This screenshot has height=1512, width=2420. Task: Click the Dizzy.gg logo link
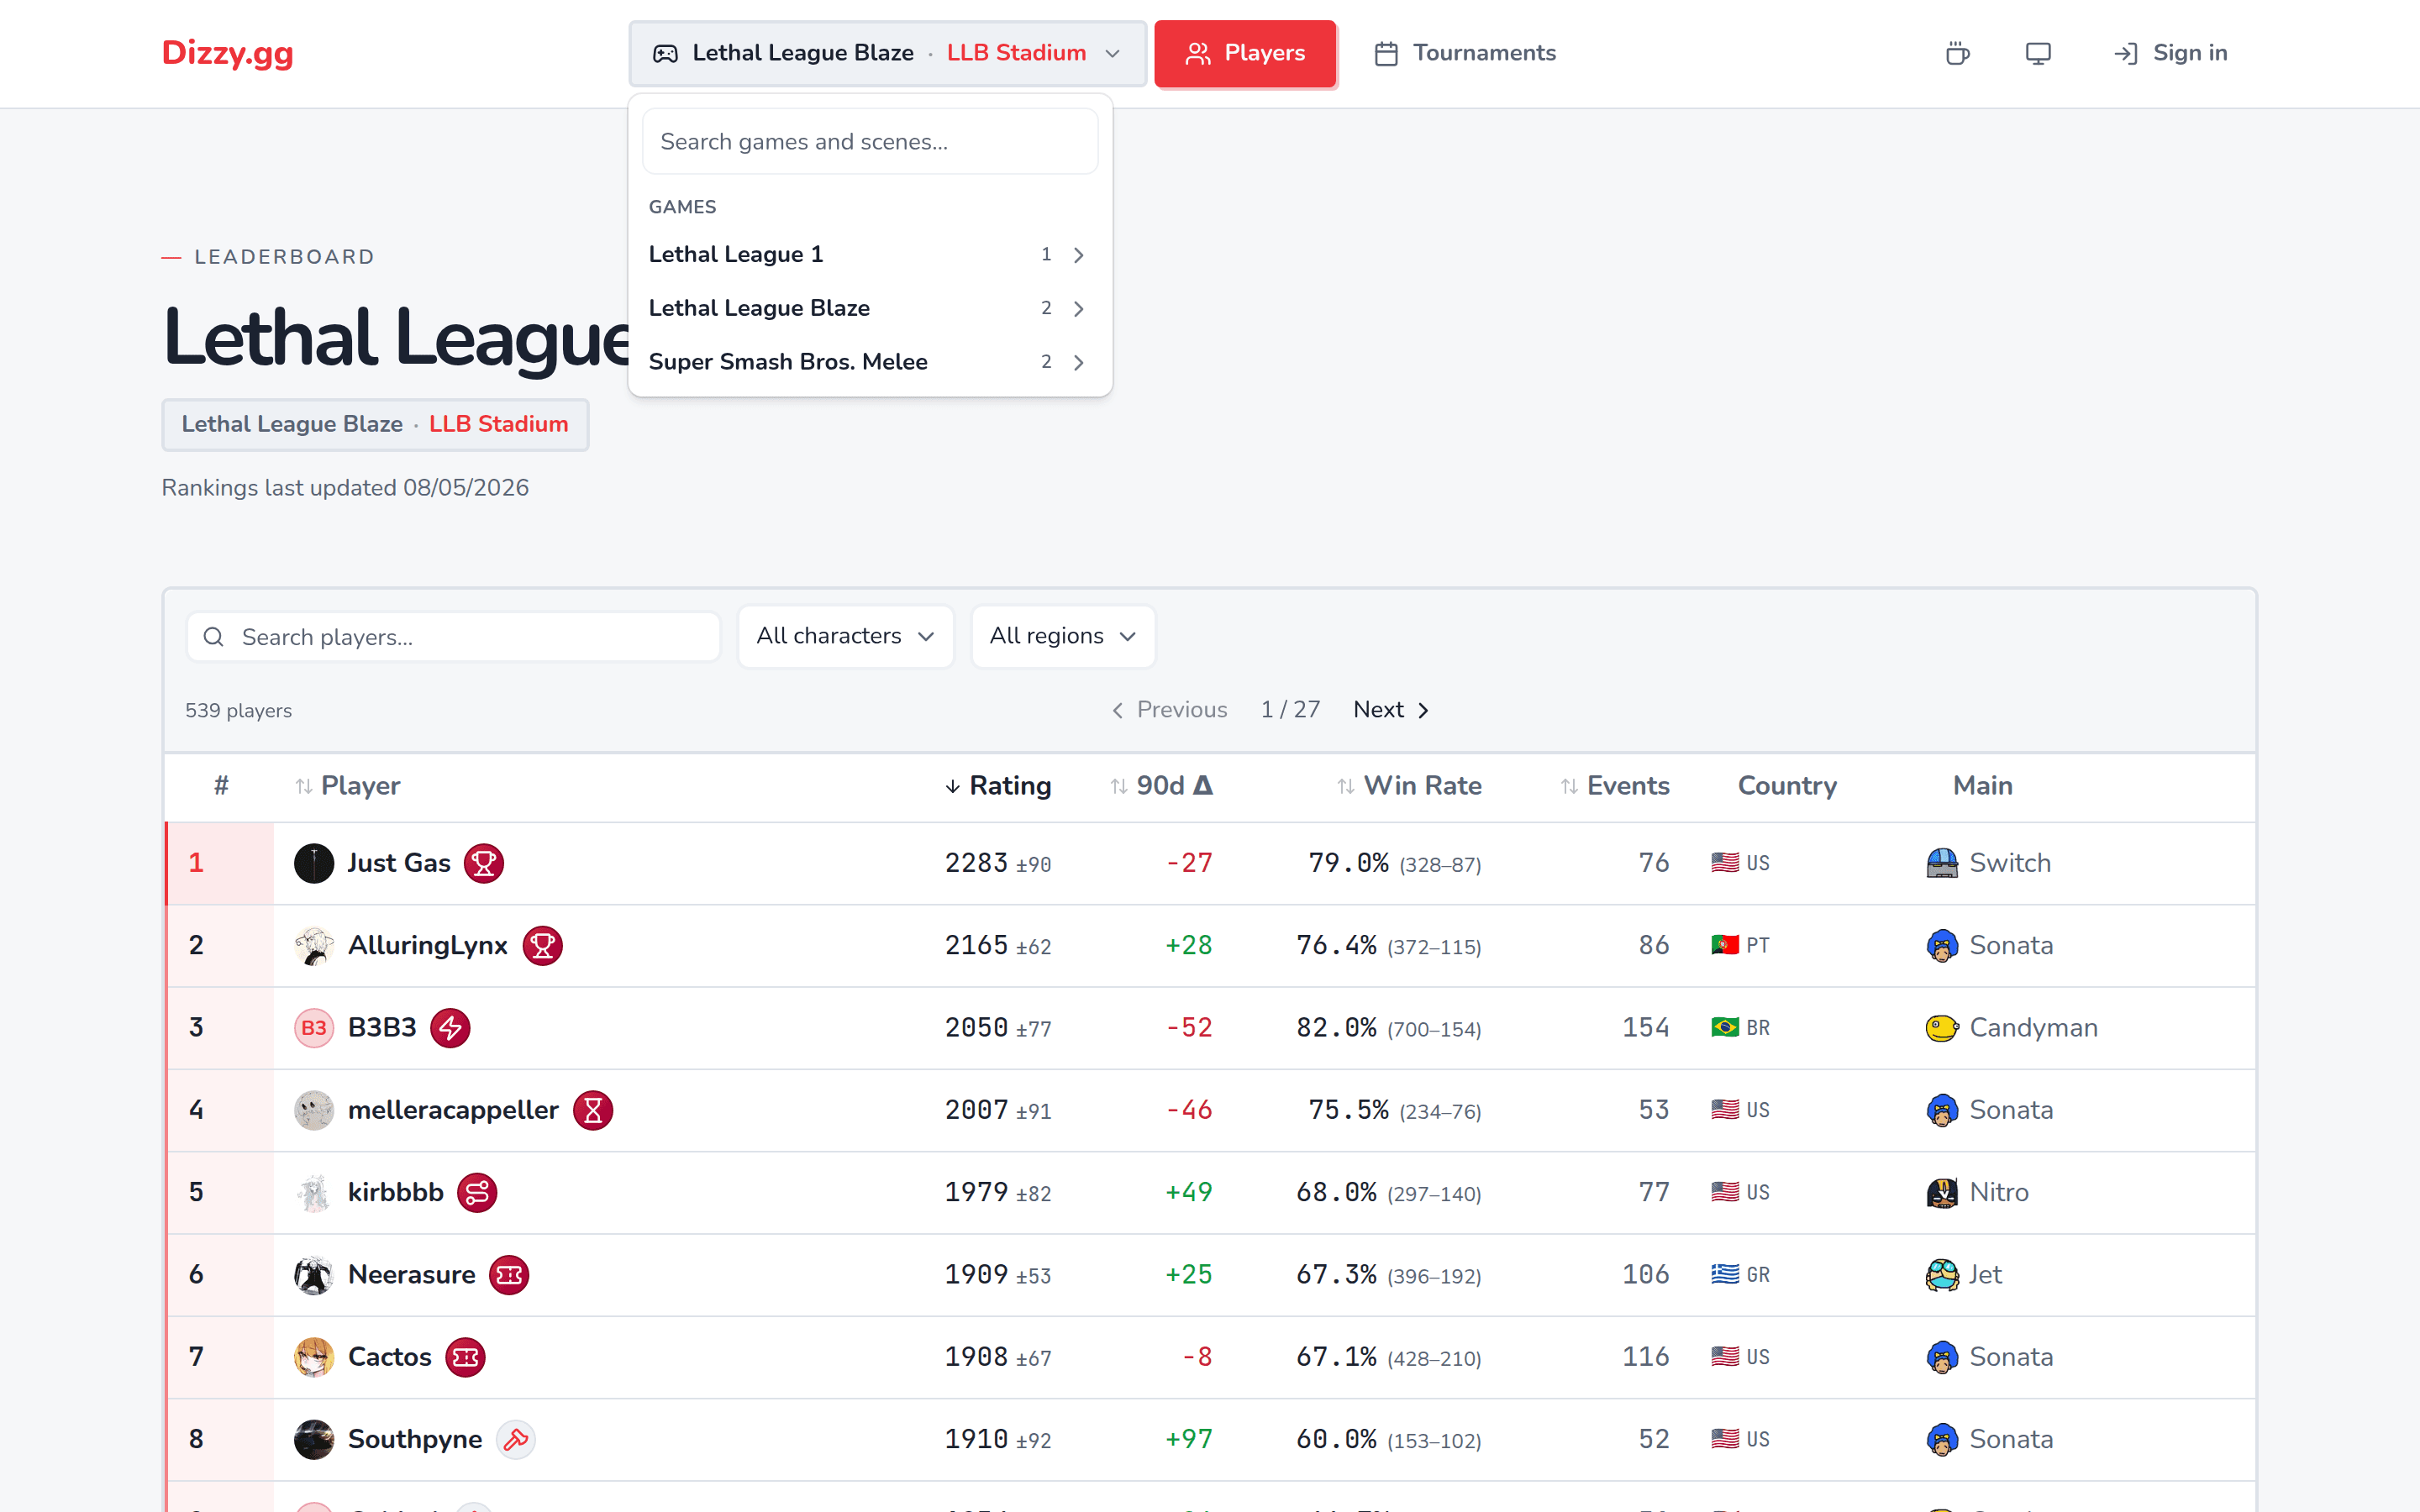pos(227,53)
